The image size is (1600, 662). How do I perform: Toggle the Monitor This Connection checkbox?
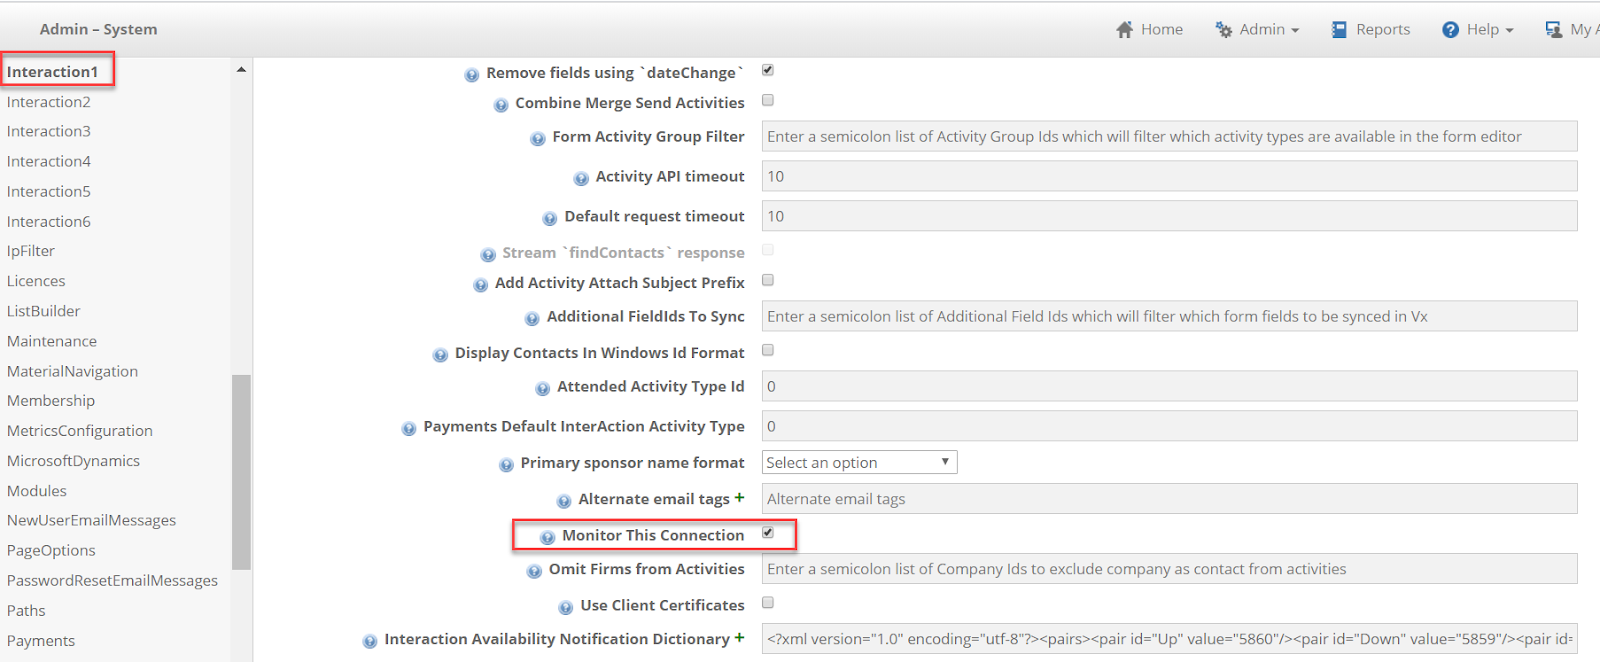pyautogui.click(x=768, y=532)
